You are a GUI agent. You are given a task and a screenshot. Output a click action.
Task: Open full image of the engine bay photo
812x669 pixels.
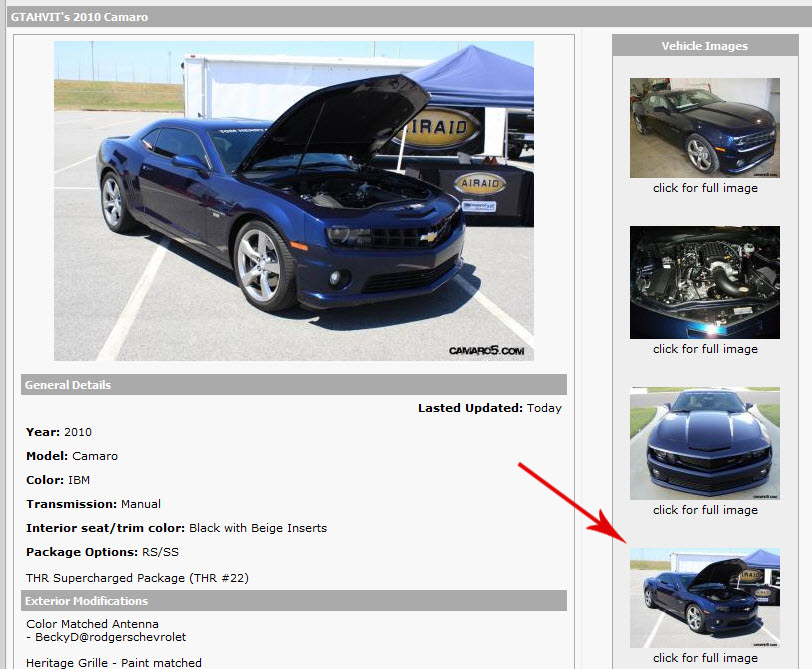click(x=704, y=348)
